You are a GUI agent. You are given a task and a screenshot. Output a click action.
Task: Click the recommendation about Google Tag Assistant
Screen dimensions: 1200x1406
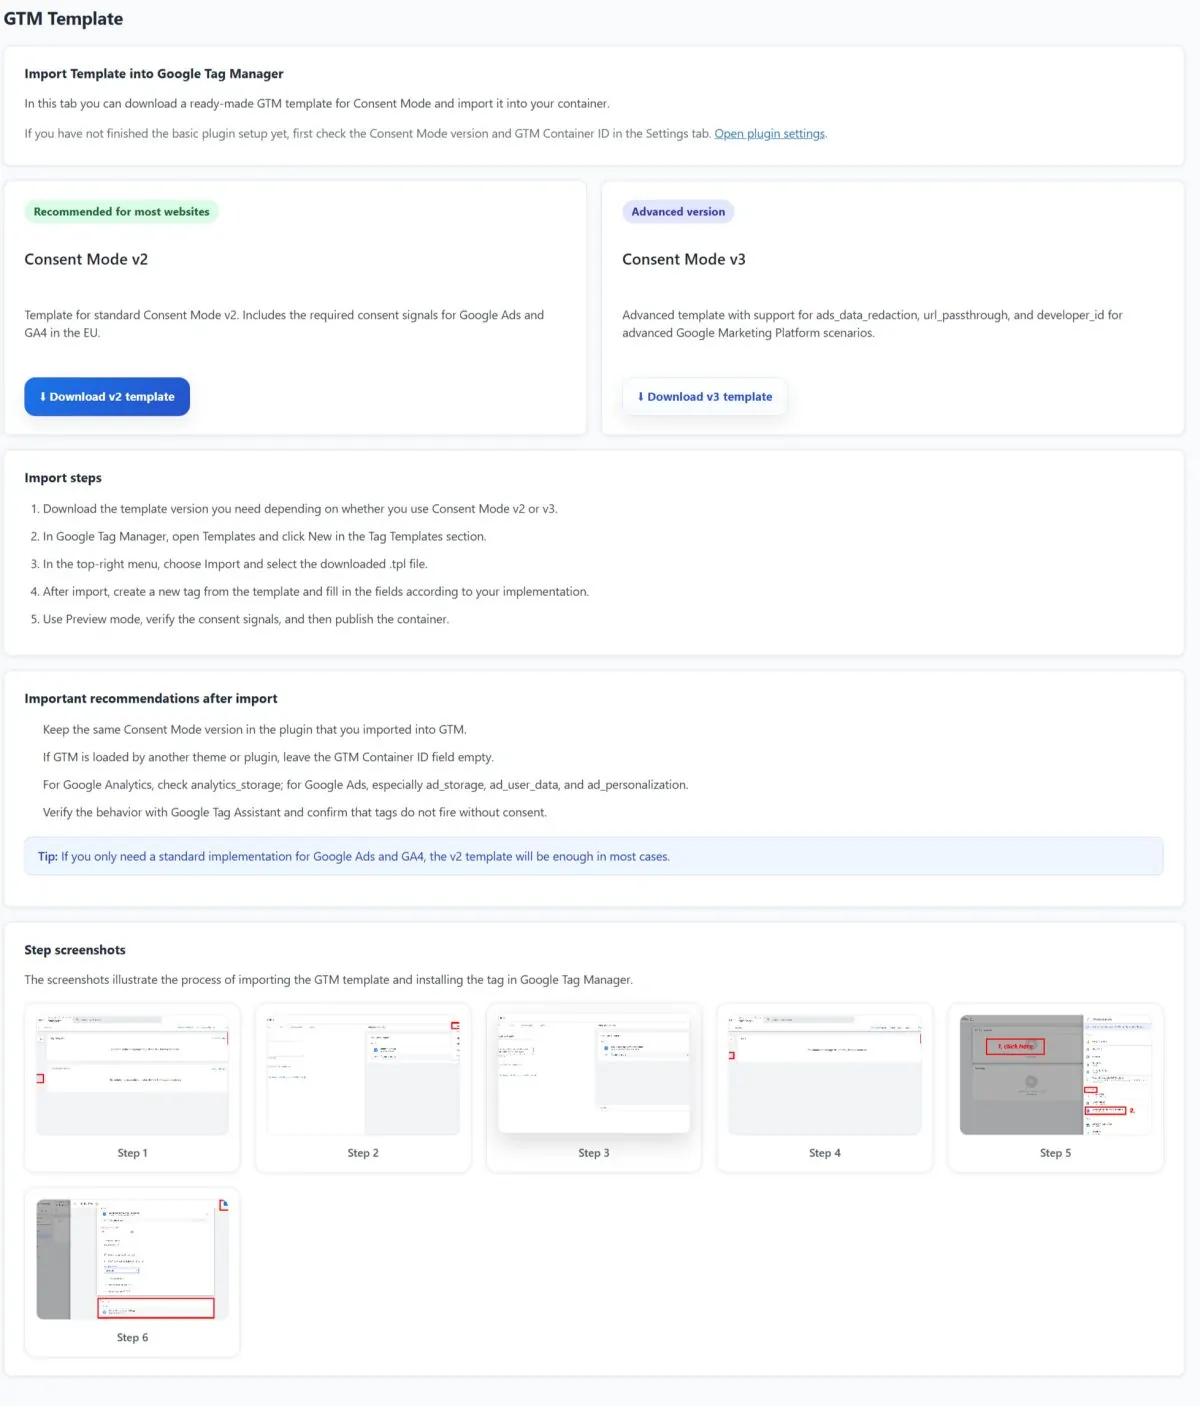tap(295, 813)
